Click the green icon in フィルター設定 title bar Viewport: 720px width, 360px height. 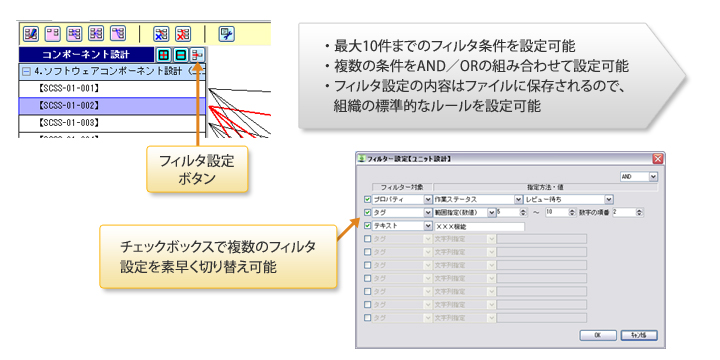362,159
